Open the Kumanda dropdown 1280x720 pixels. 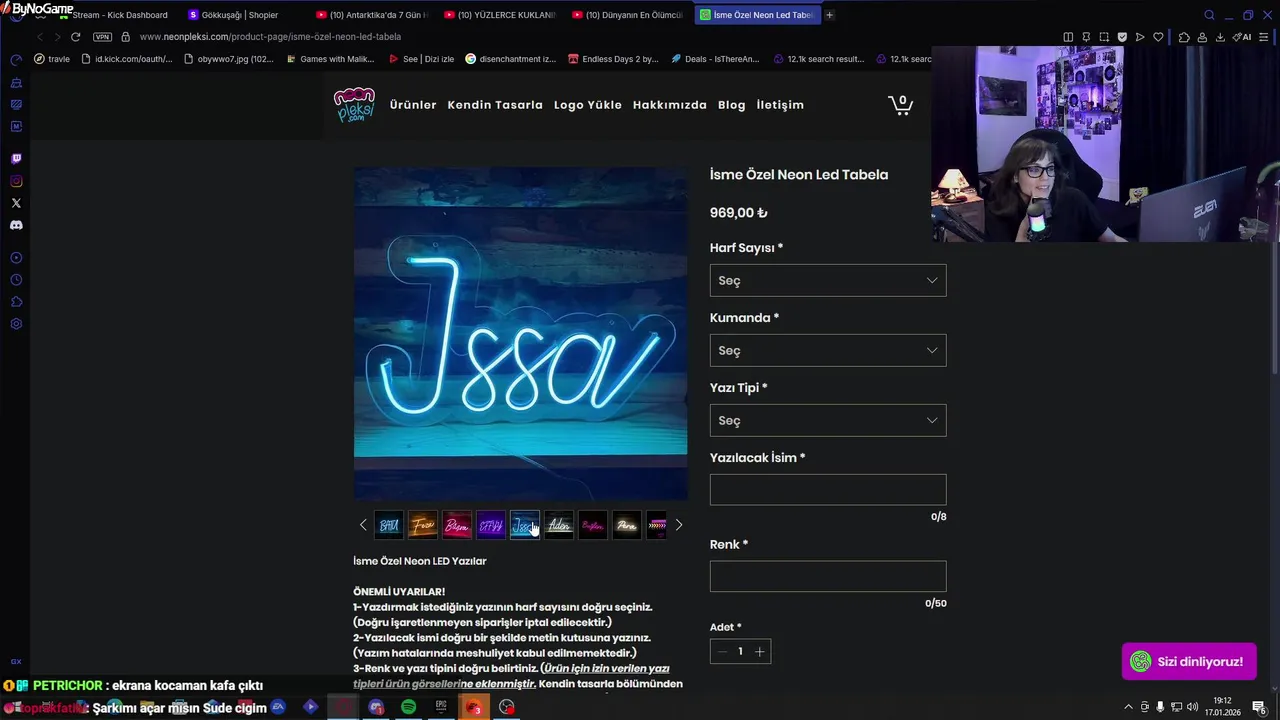point(828,350)
